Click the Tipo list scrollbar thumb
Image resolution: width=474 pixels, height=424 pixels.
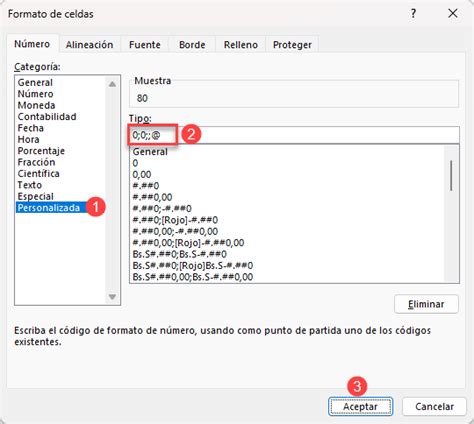[x=451, y=175]
